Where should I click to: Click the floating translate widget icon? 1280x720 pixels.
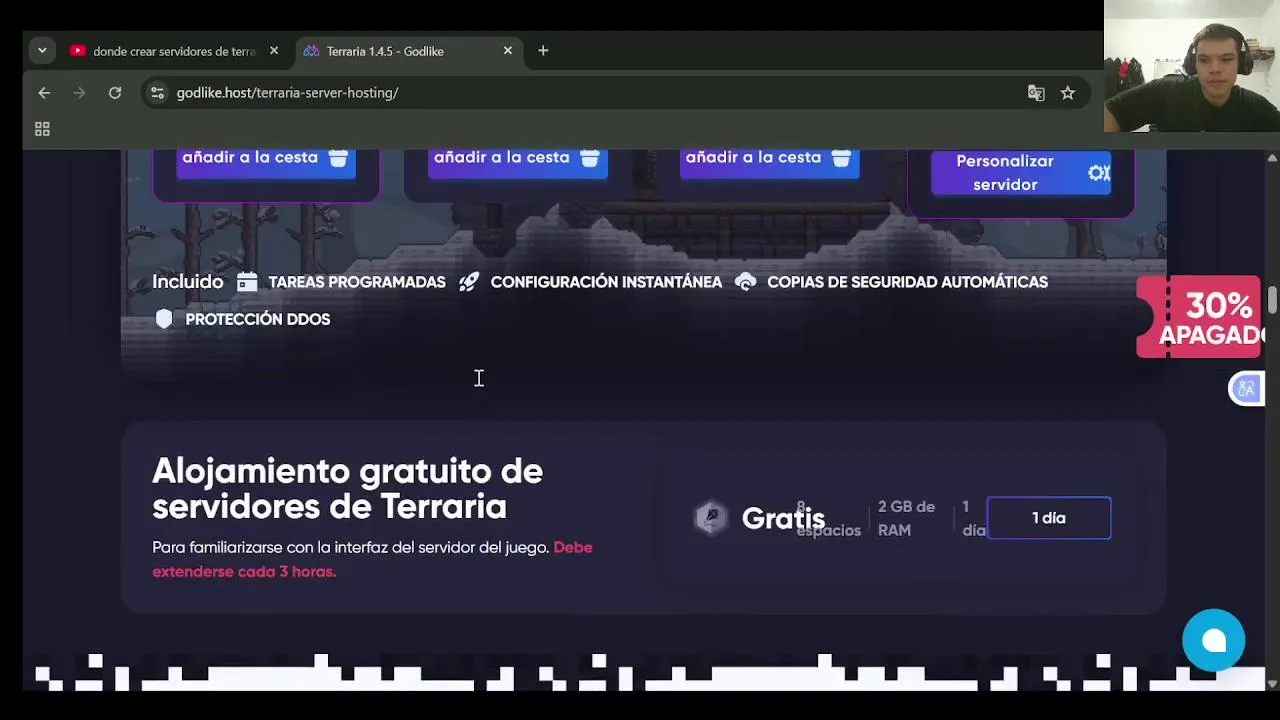1246,388
